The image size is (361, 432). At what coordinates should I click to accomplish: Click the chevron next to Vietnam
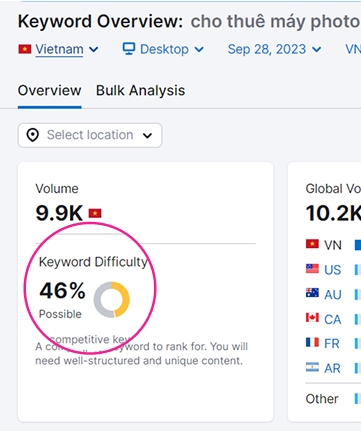coord(94,50)
